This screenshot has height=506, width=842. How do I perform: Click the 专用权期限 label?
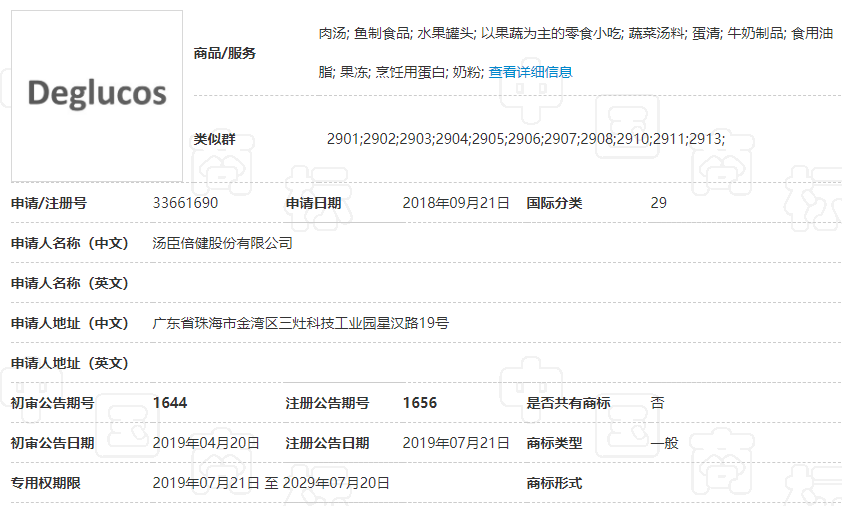tap(46, 483)
